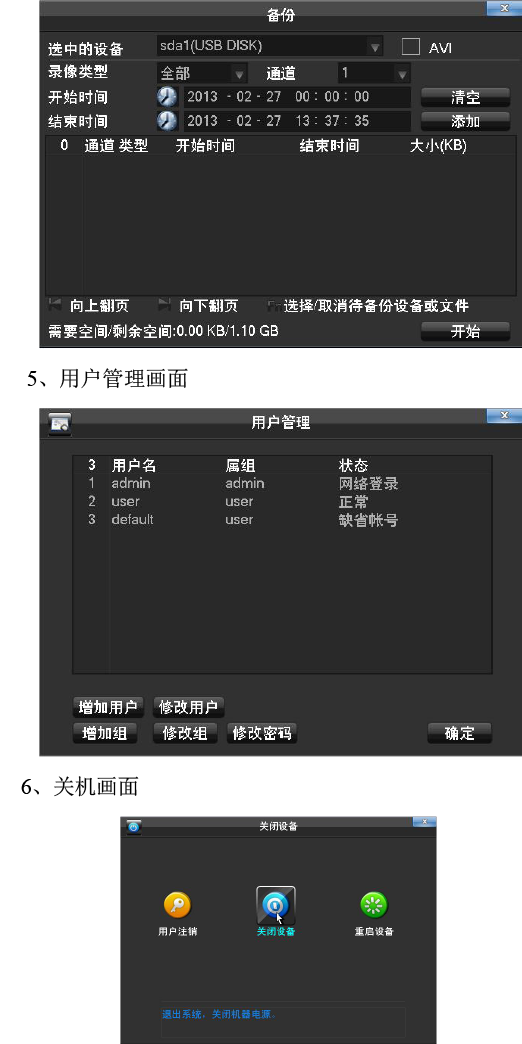Select the default user row
Screen dimensions: 522x1044
(x=282, y=519)
